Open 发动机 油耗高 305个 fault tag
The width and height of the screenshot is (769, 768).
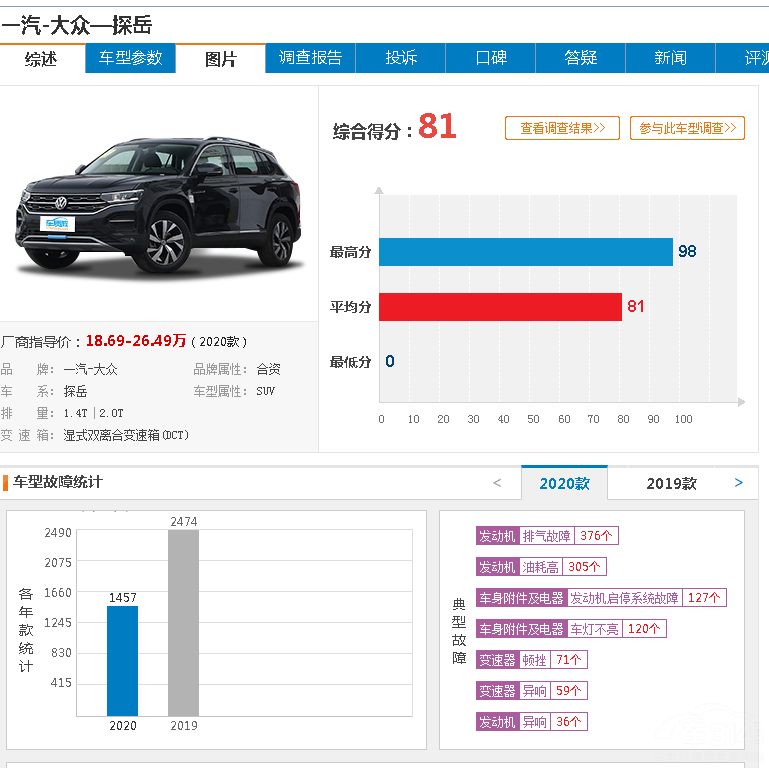541,566
